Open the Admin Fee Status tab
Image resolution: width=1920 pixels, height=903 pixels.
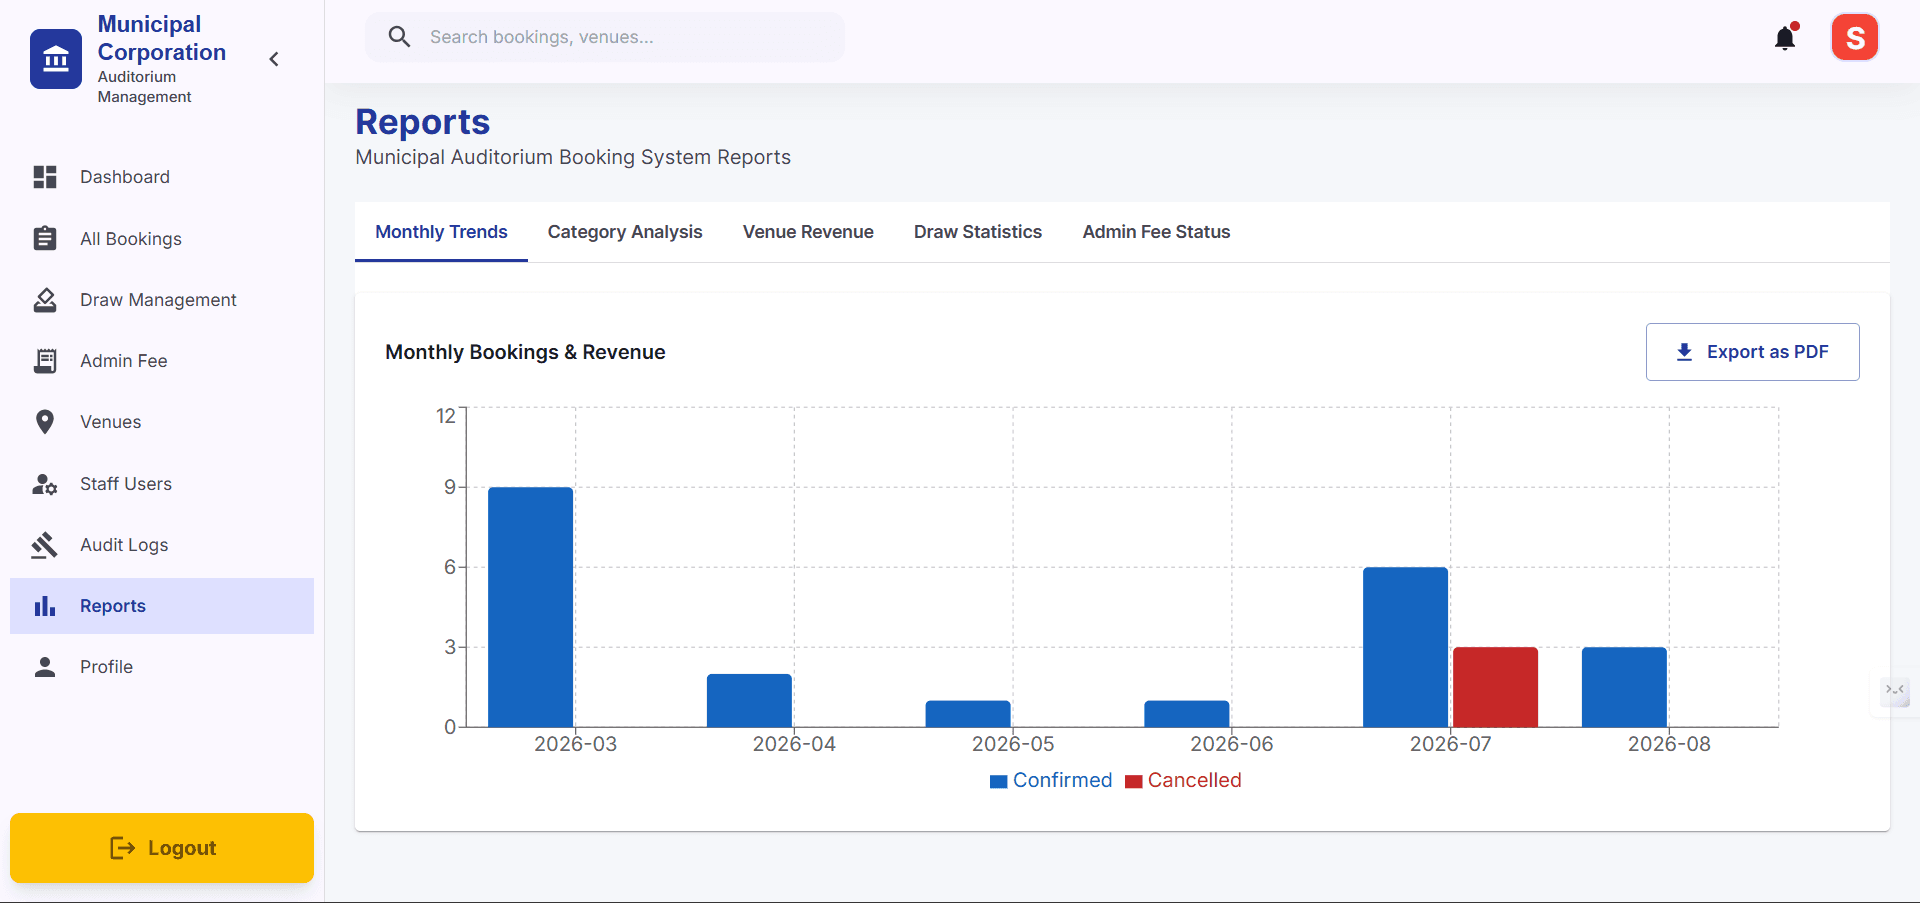[1156, 232]
